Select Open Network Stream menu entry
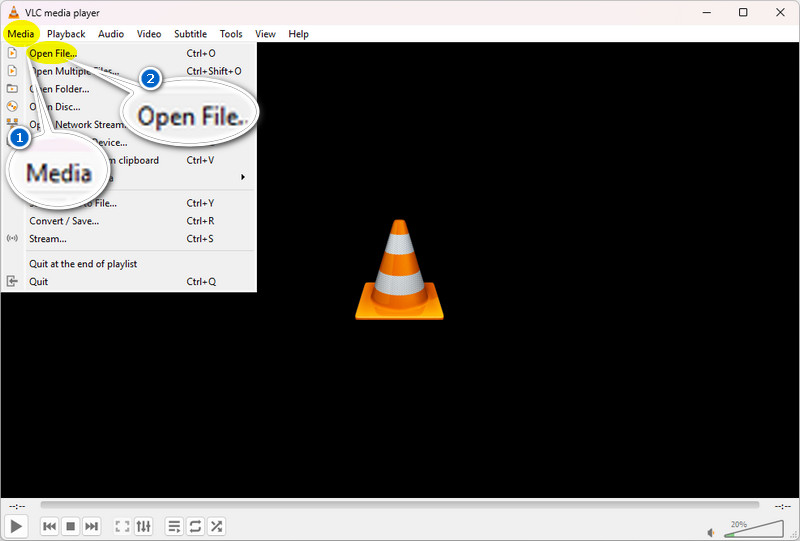 129,125
